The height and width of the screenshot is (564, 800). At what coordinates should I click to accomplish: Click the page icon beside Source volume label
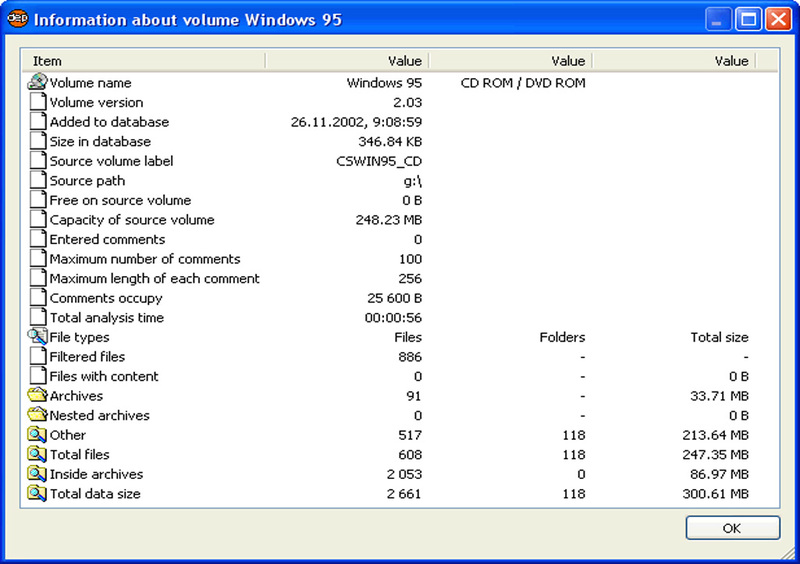[x=37, y=161]
